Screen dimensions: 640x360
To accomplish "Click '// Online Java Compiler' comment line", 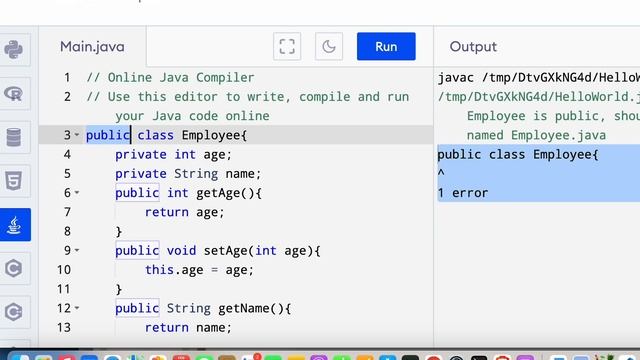I will 170,78.
